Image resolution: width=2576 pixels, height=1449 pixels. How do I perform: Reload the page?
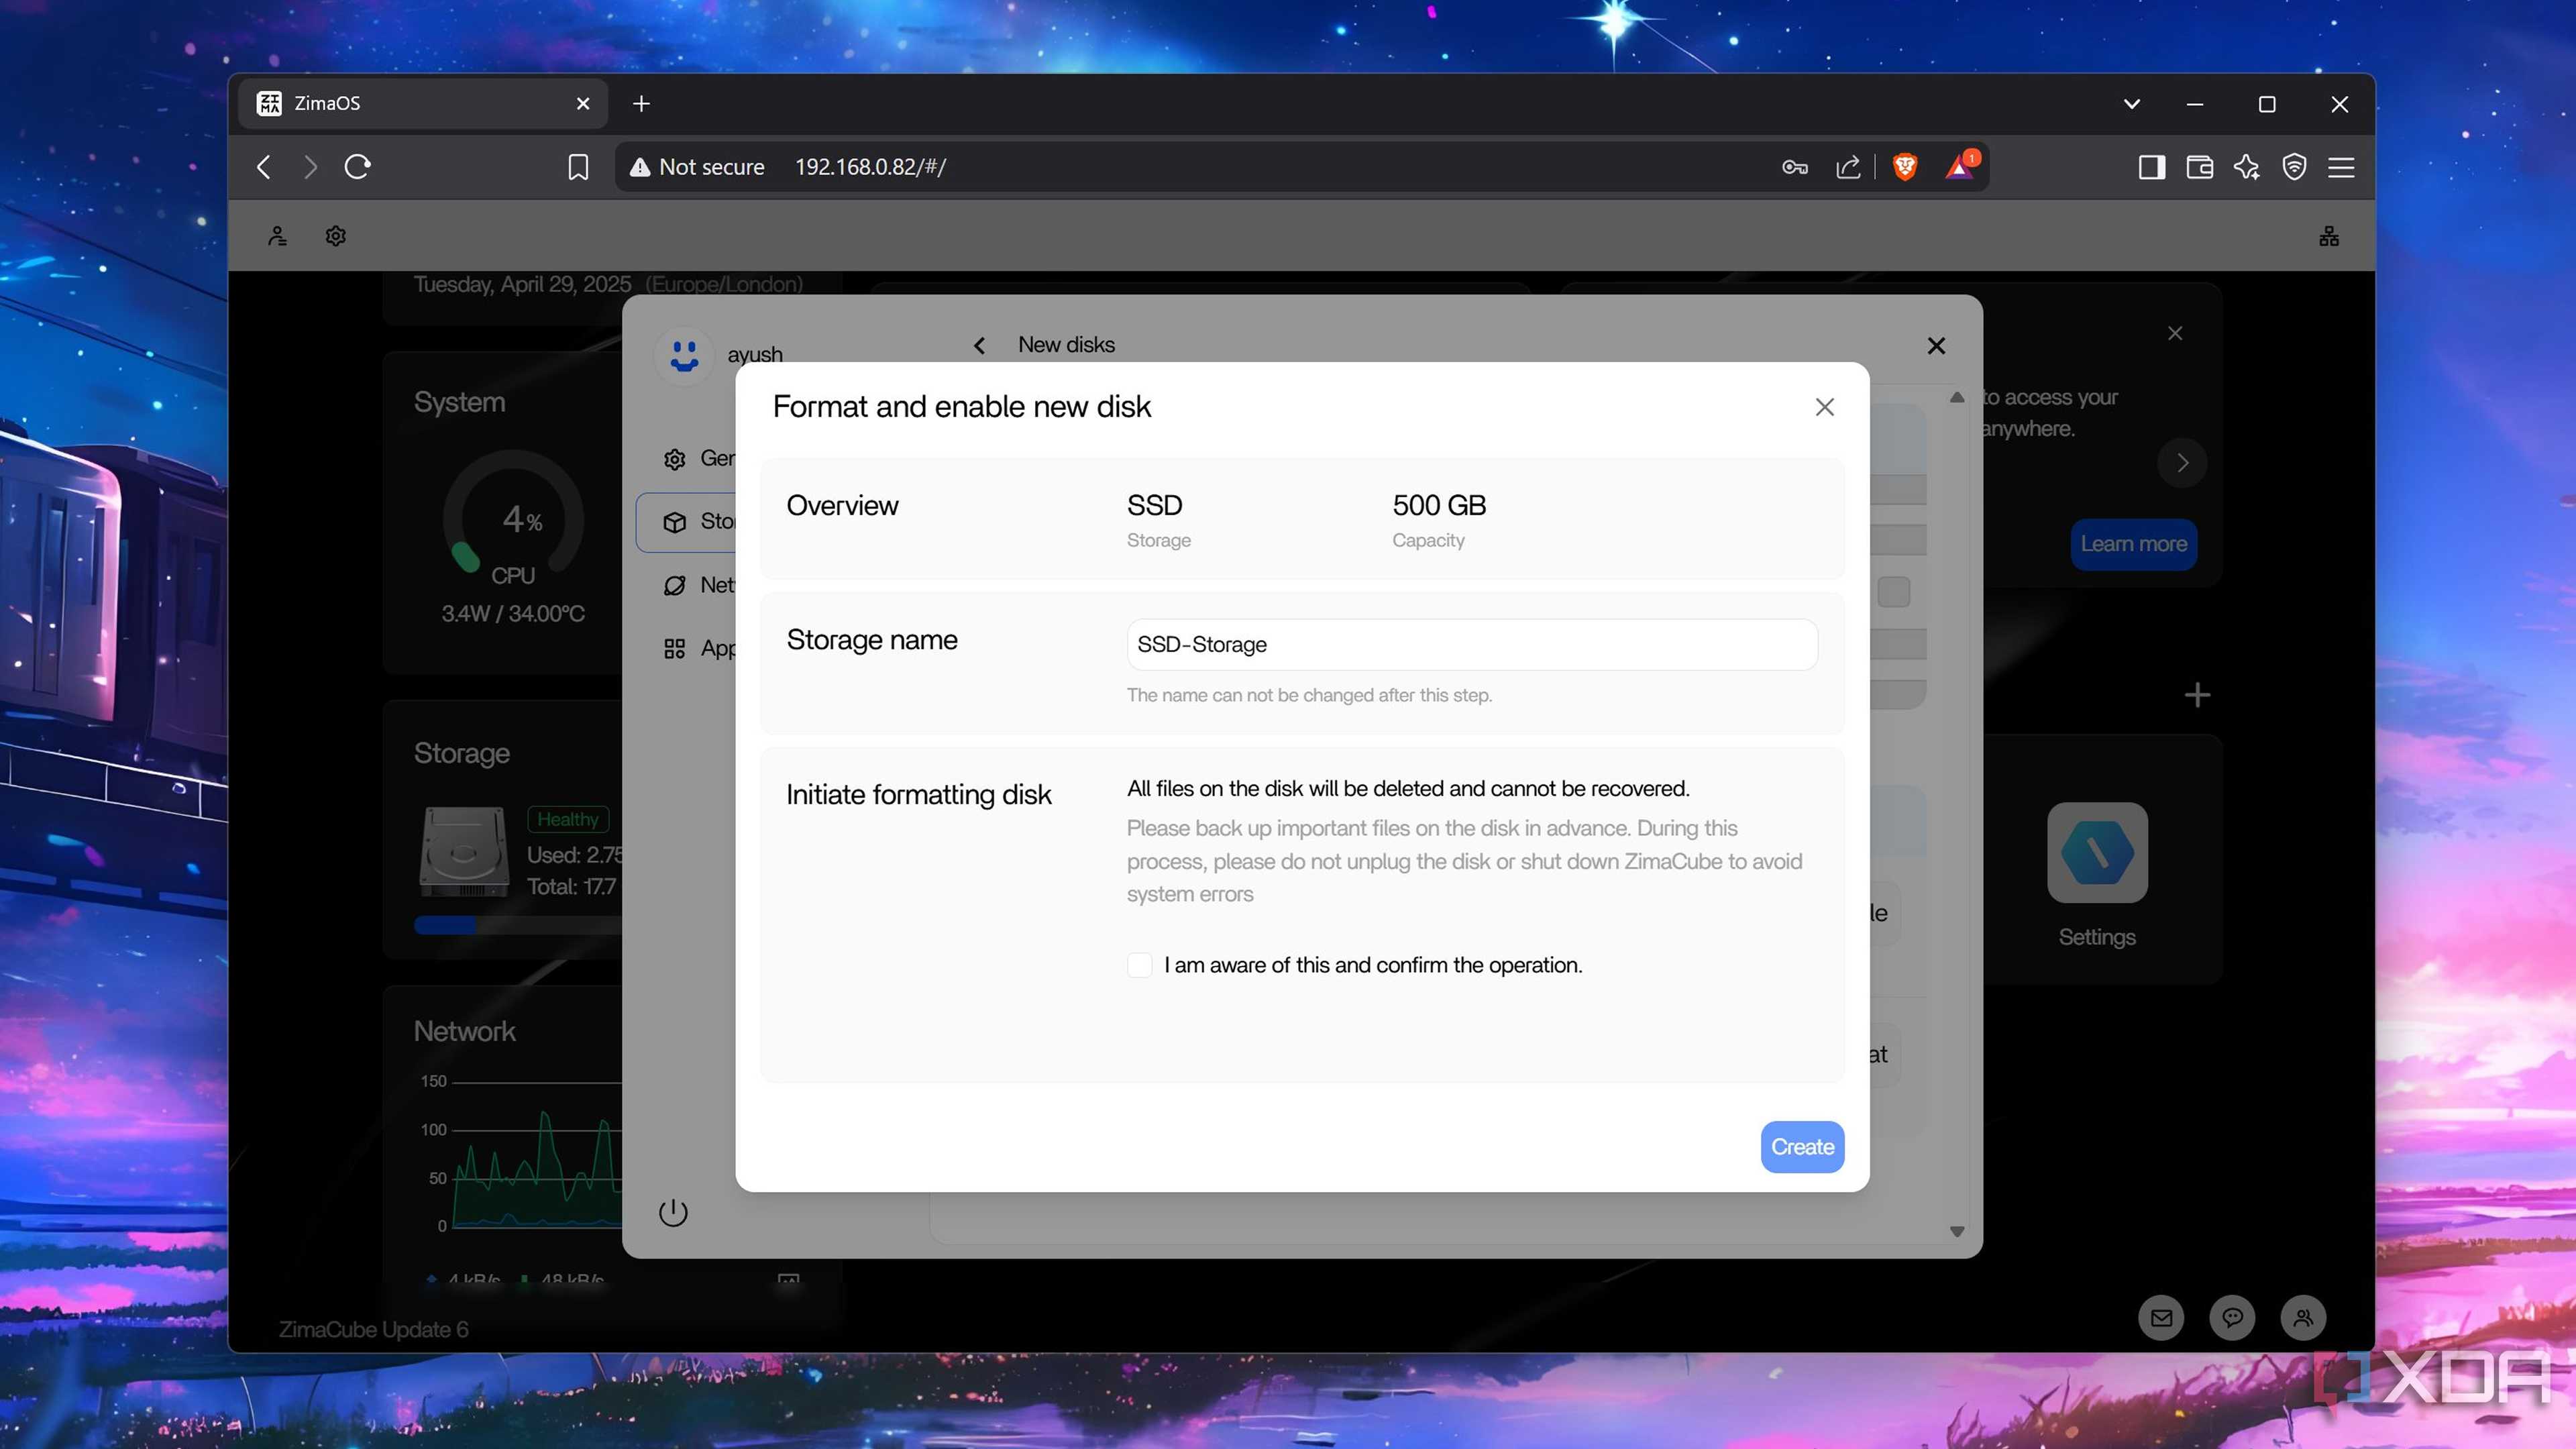[x=358, y=167]
